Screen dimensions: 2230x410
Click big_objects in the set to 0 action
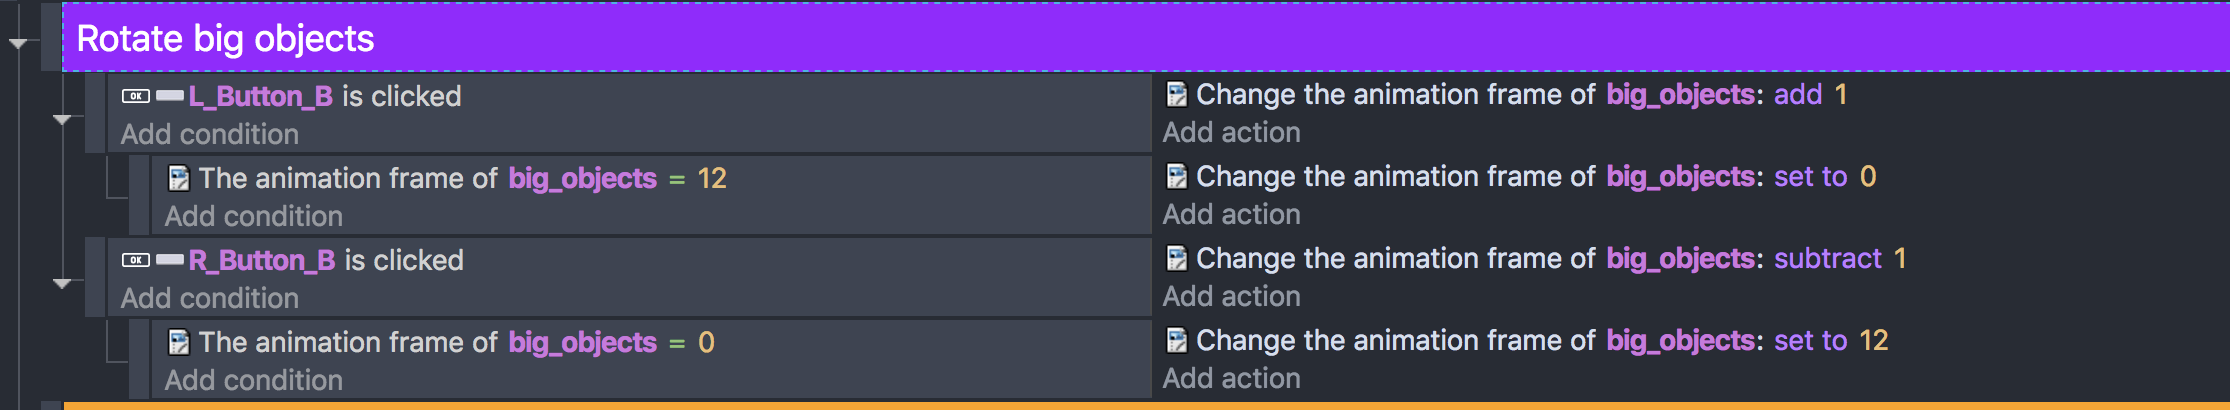1680,177
